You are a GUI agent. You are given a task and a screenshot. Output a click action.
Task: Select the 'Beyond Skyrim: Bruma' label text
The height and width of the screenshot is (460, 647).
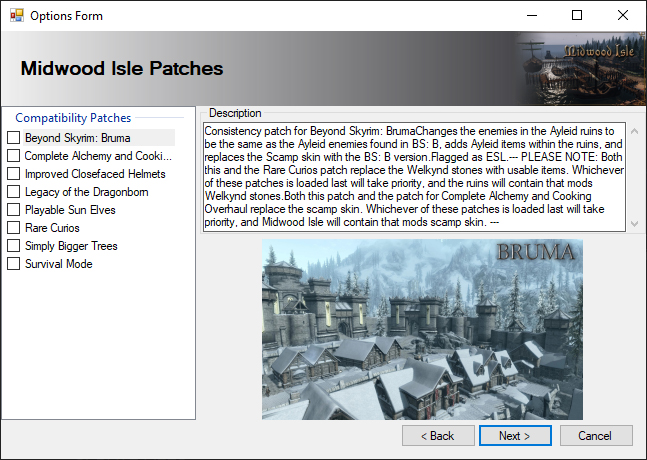(x=78, y=138)
